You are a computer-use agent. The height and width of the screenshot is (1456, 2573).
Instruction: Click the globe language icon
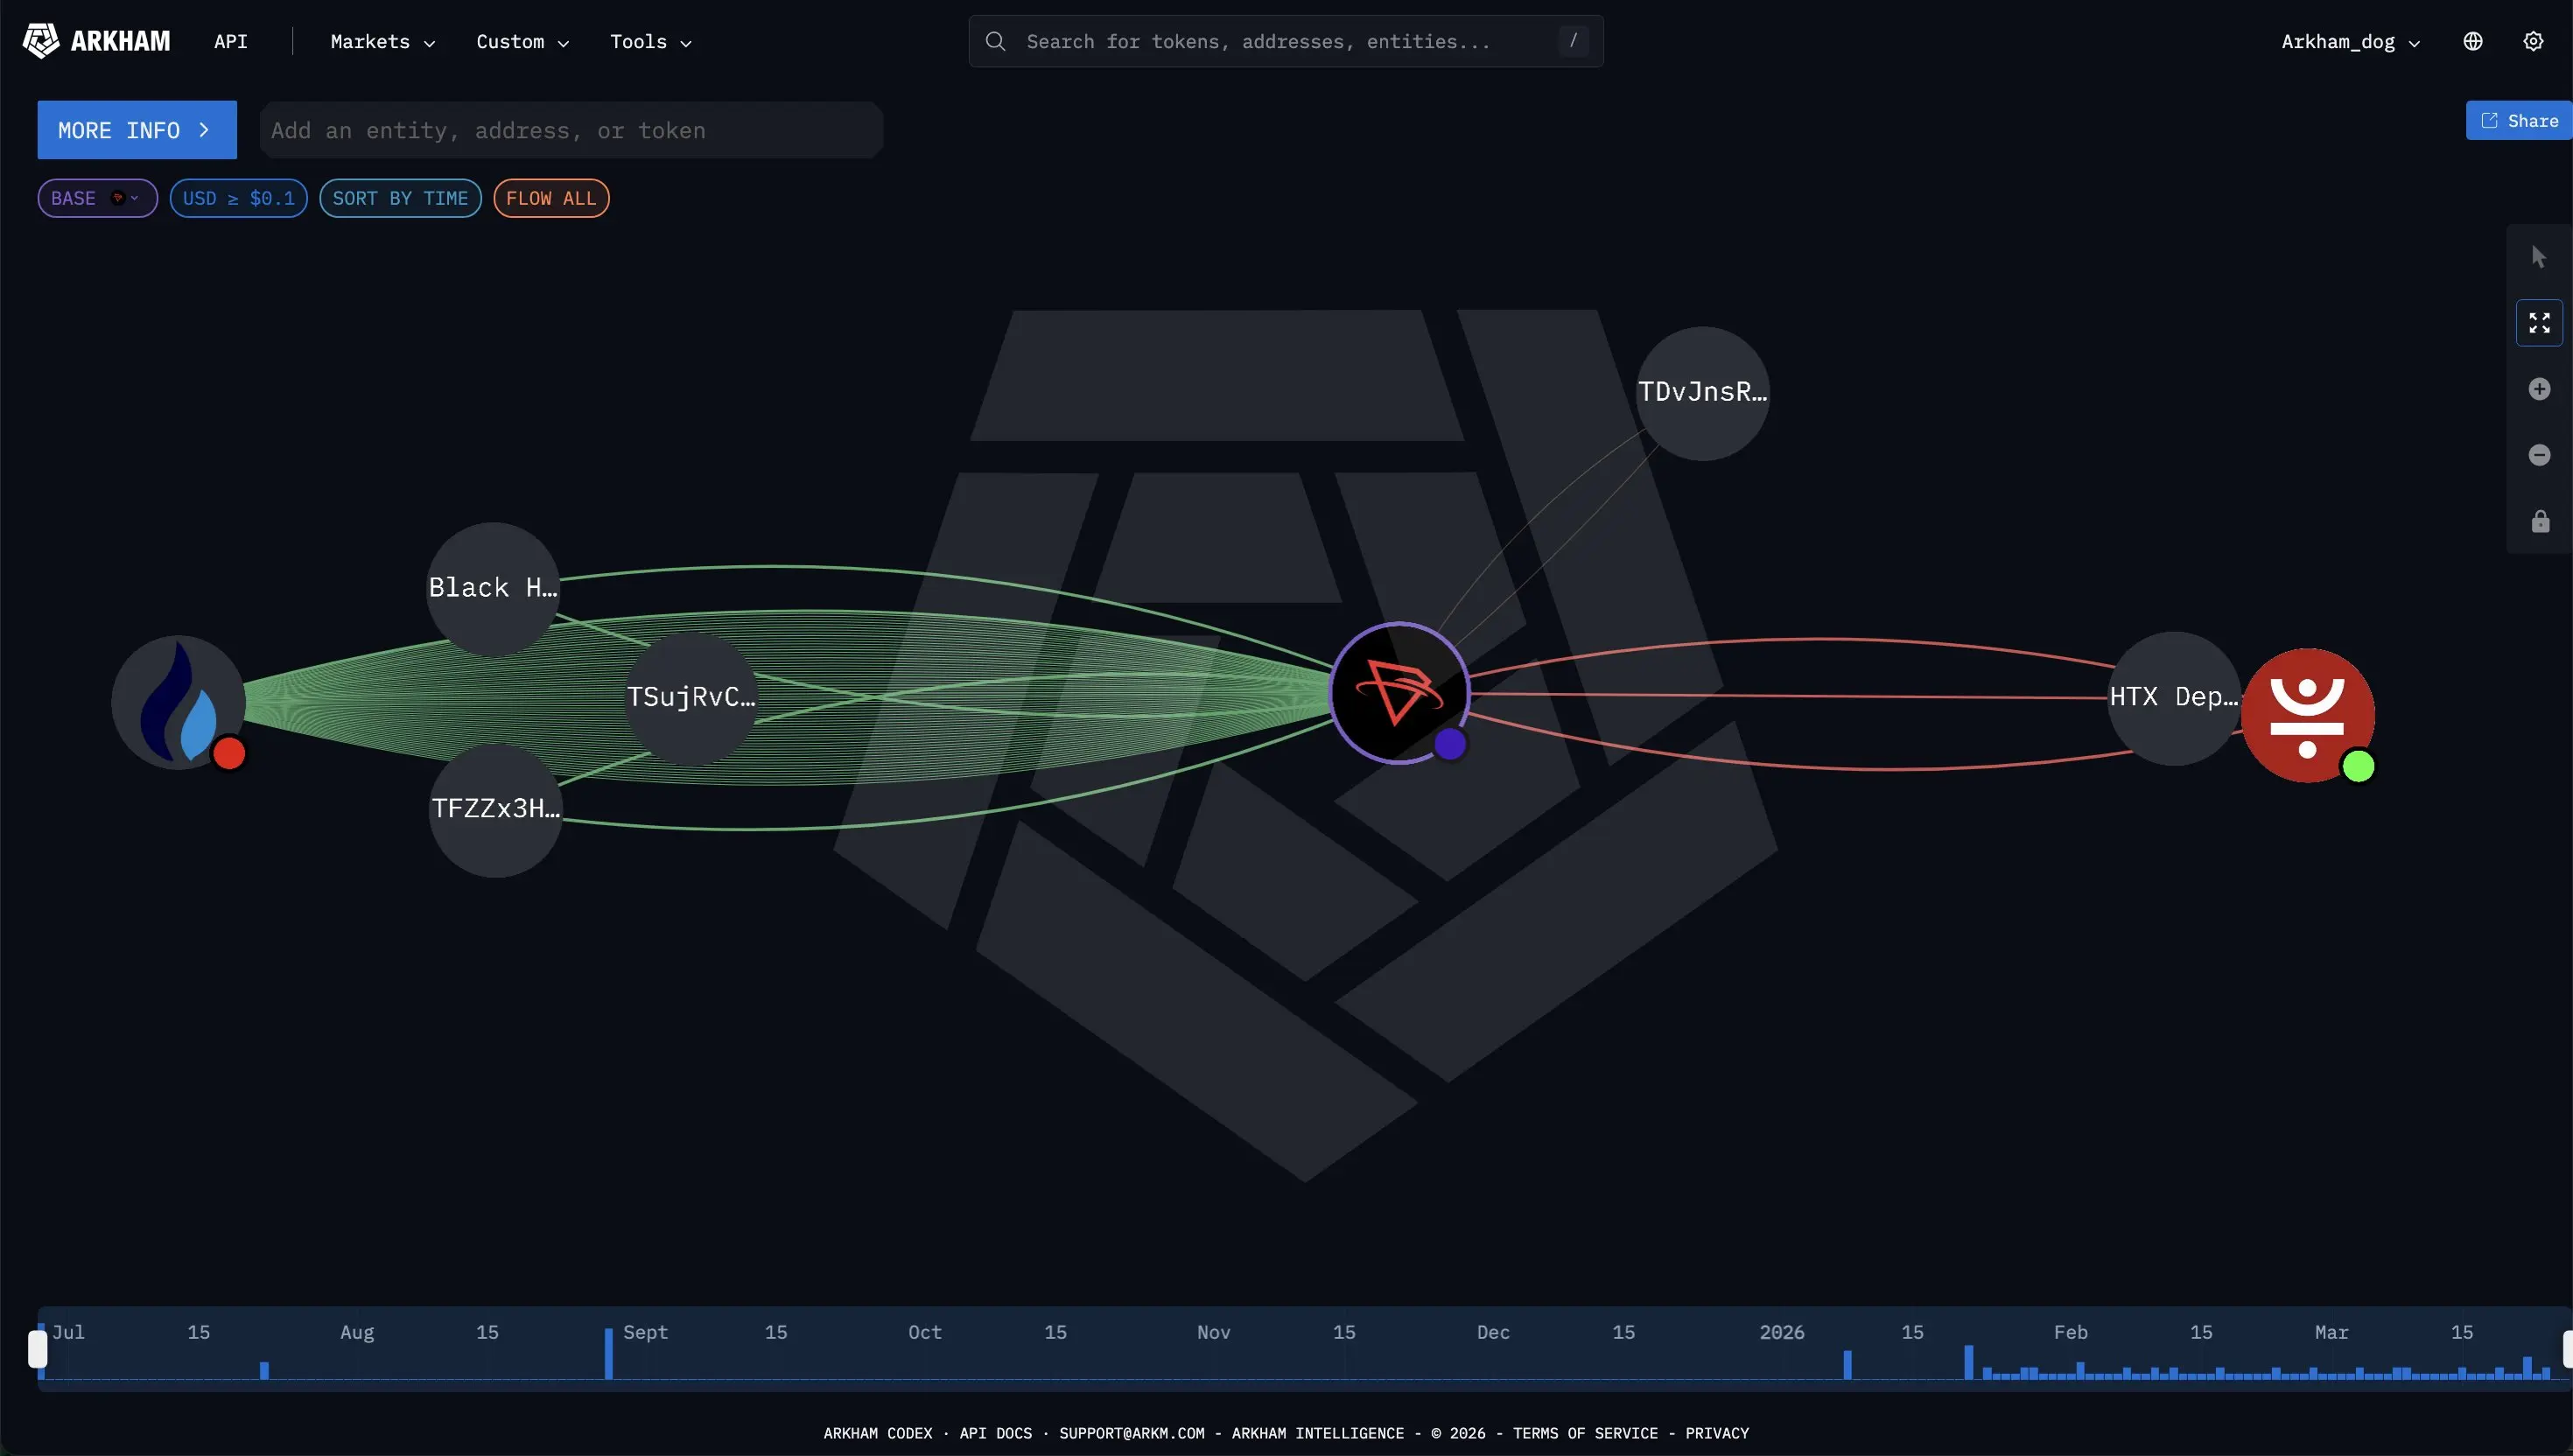(x=2472, y=41)
